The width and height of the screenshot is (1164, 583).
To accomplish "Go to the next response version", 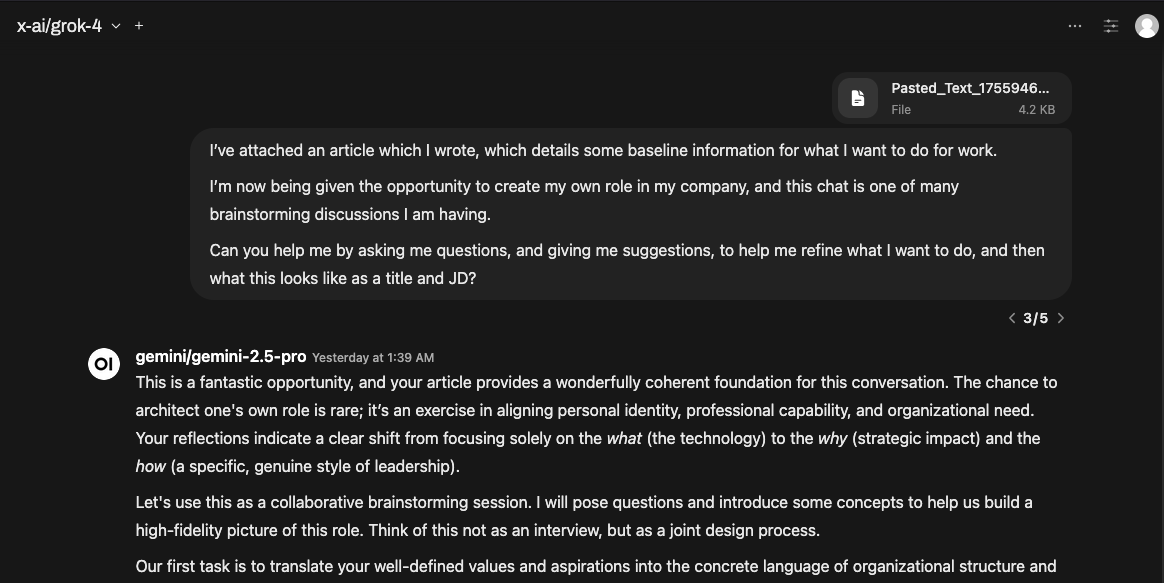I will [1061, 318].
